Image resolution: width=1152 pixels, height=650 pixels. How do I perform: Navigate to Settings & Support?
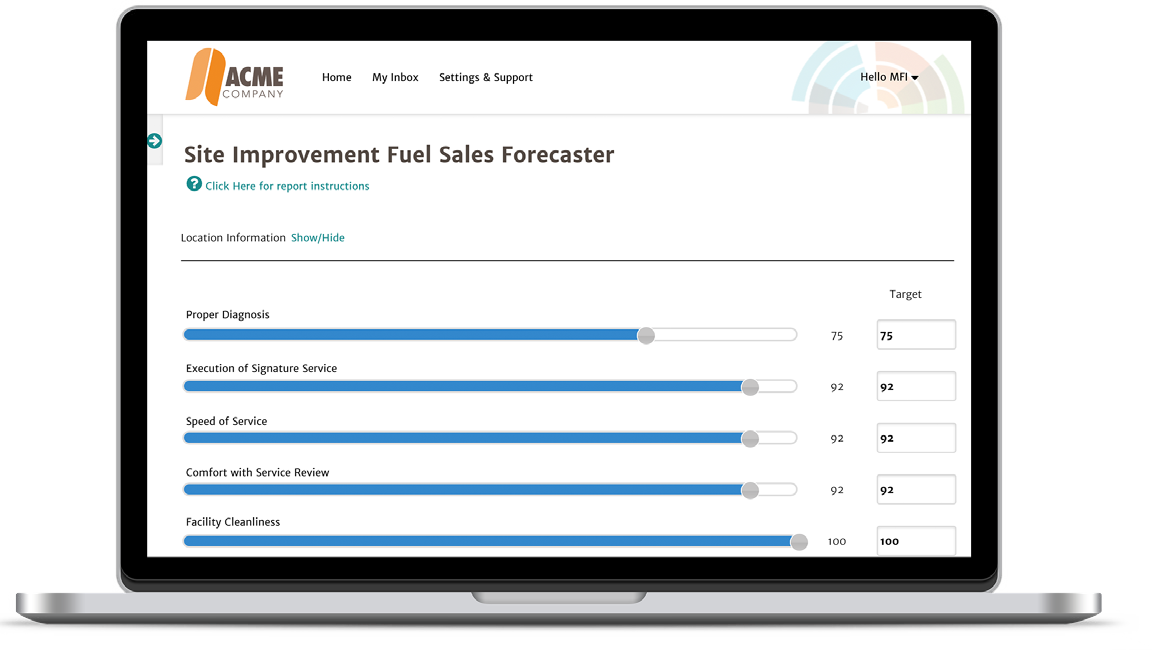click(485, 77)
